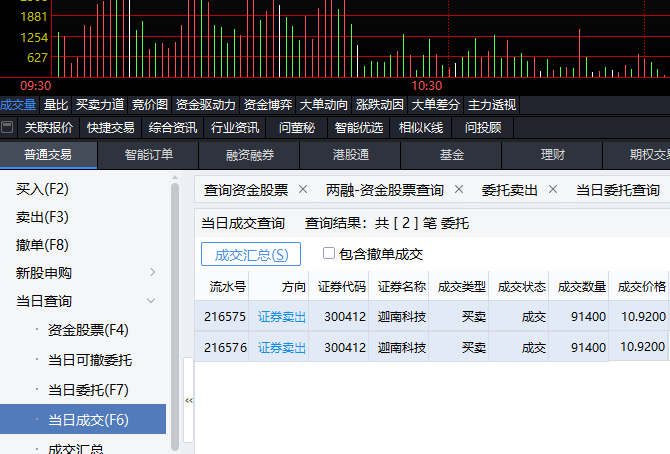Switch to the 期权交易 tab

[x=637, y=155]
